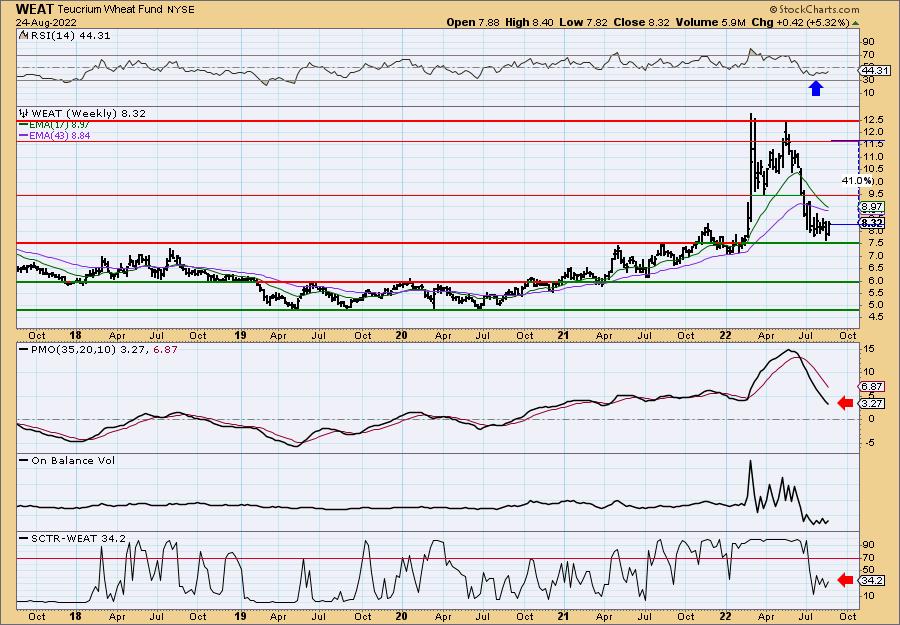This screenshot has height=625, width=900.
Task: Click the 'Chg +0.42 (+5.32%)' value
Action: click(800, 22)
